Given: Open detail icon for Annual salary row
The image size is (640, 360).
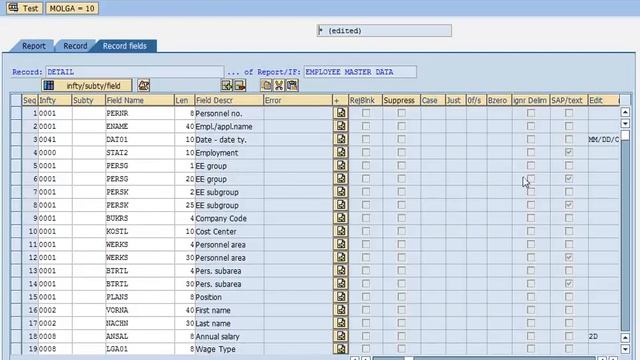Looking at the screenshot, I should click(x=340, y=336).
